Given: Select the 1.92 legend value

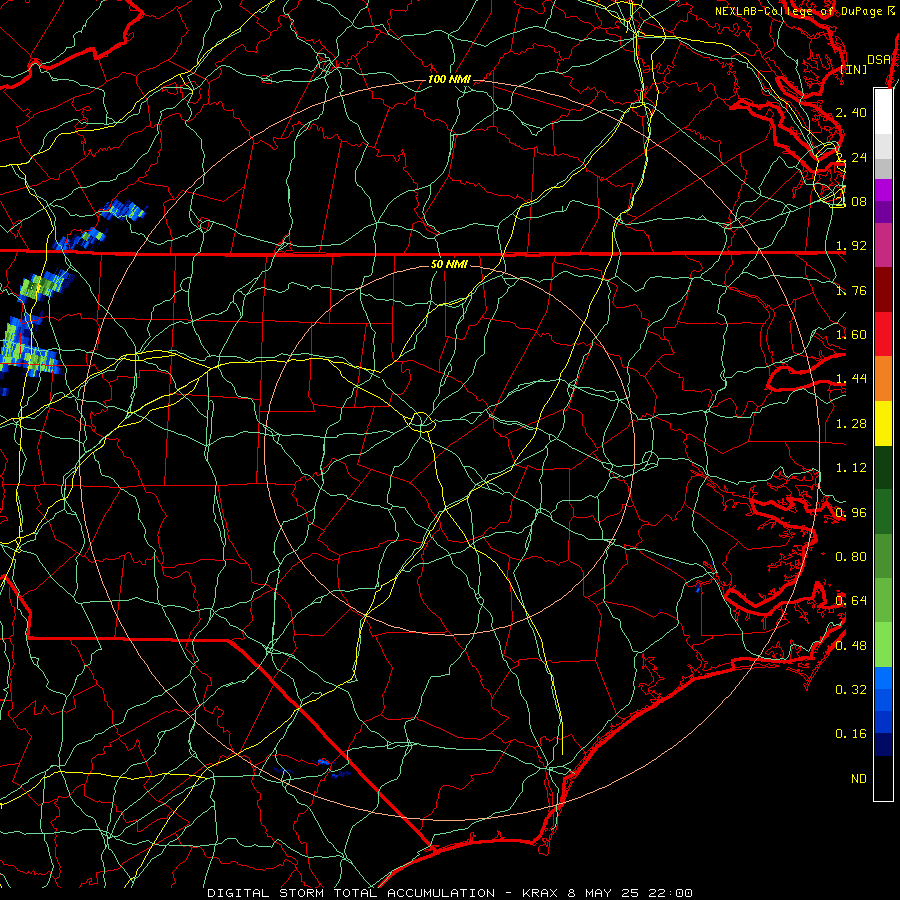Looking at the screenshot, I should pyautogui.click(x=851, y=246).
